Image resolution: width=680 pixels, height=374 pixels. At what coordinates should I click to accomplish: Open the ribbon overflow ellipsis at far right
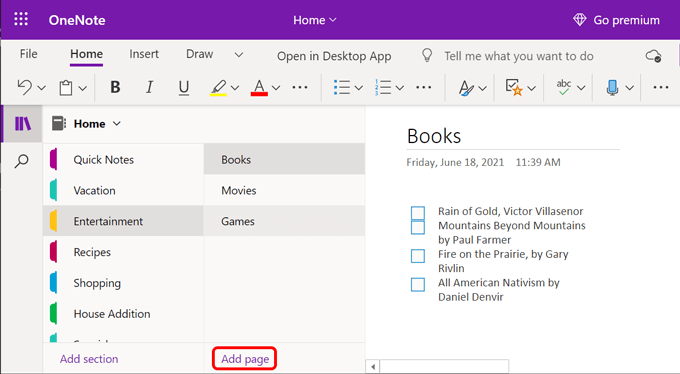(661, 88)
